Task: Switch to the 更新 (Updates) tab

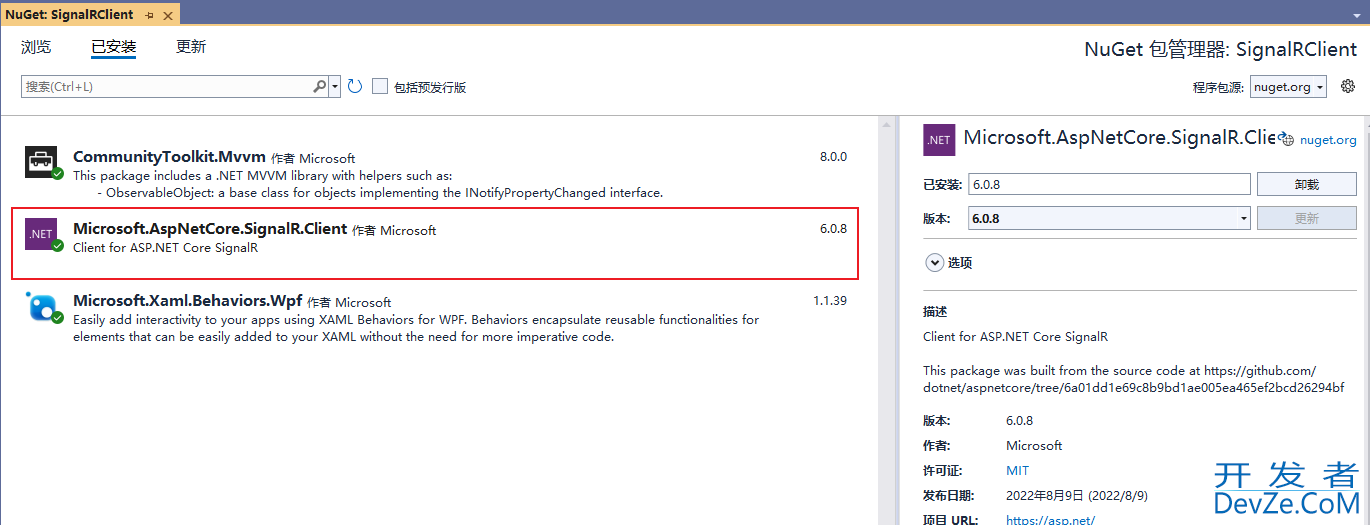Action: [191, 47]
